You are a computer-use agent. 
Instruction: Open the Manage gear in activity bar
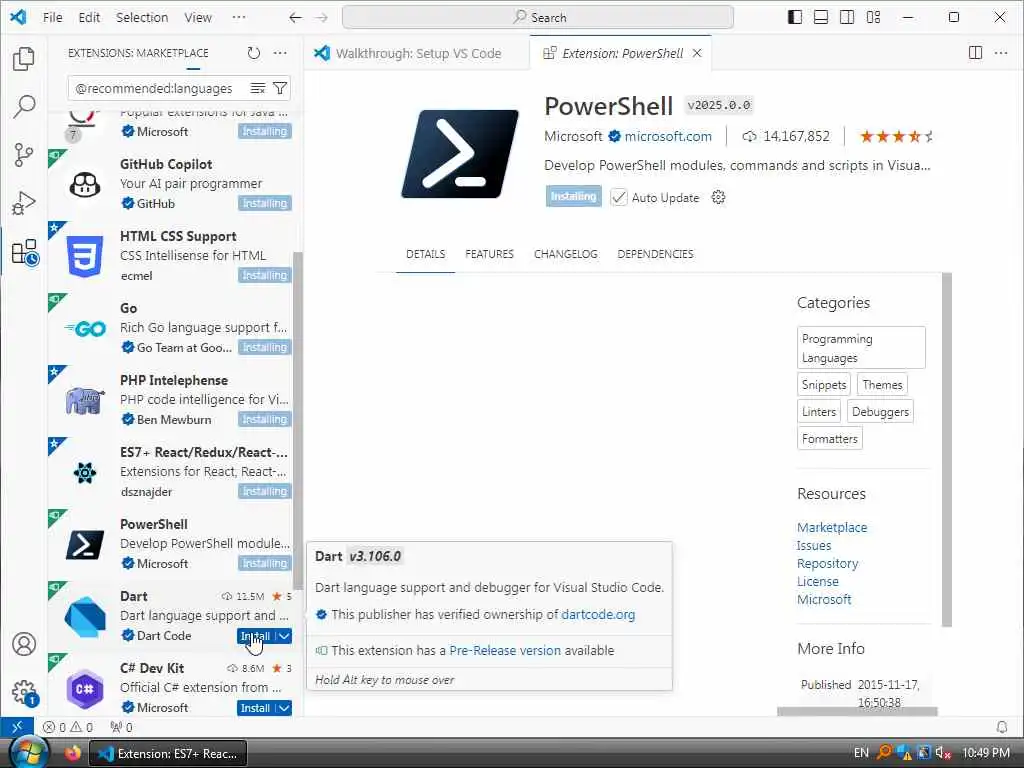24,693
